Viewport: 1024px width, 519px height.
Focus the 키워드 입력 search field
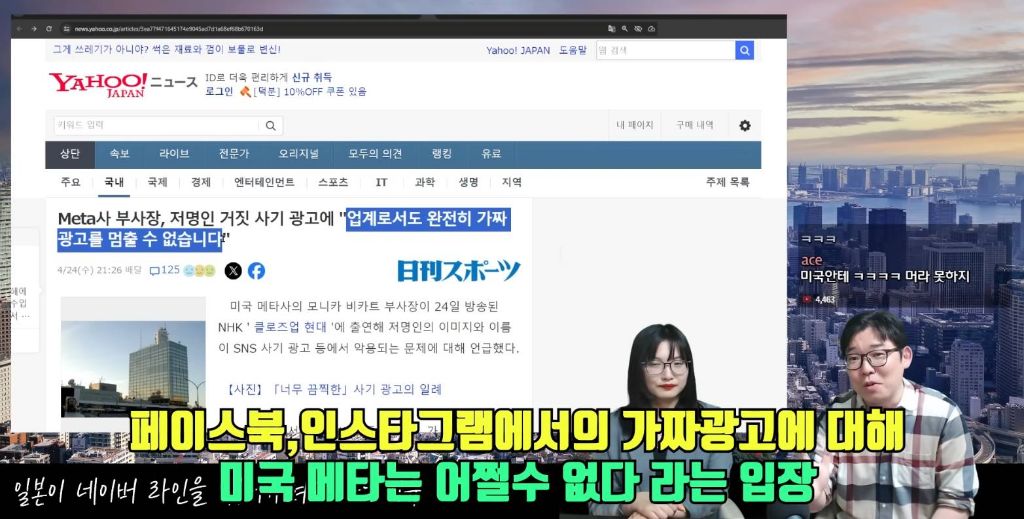tap(158, 125)
